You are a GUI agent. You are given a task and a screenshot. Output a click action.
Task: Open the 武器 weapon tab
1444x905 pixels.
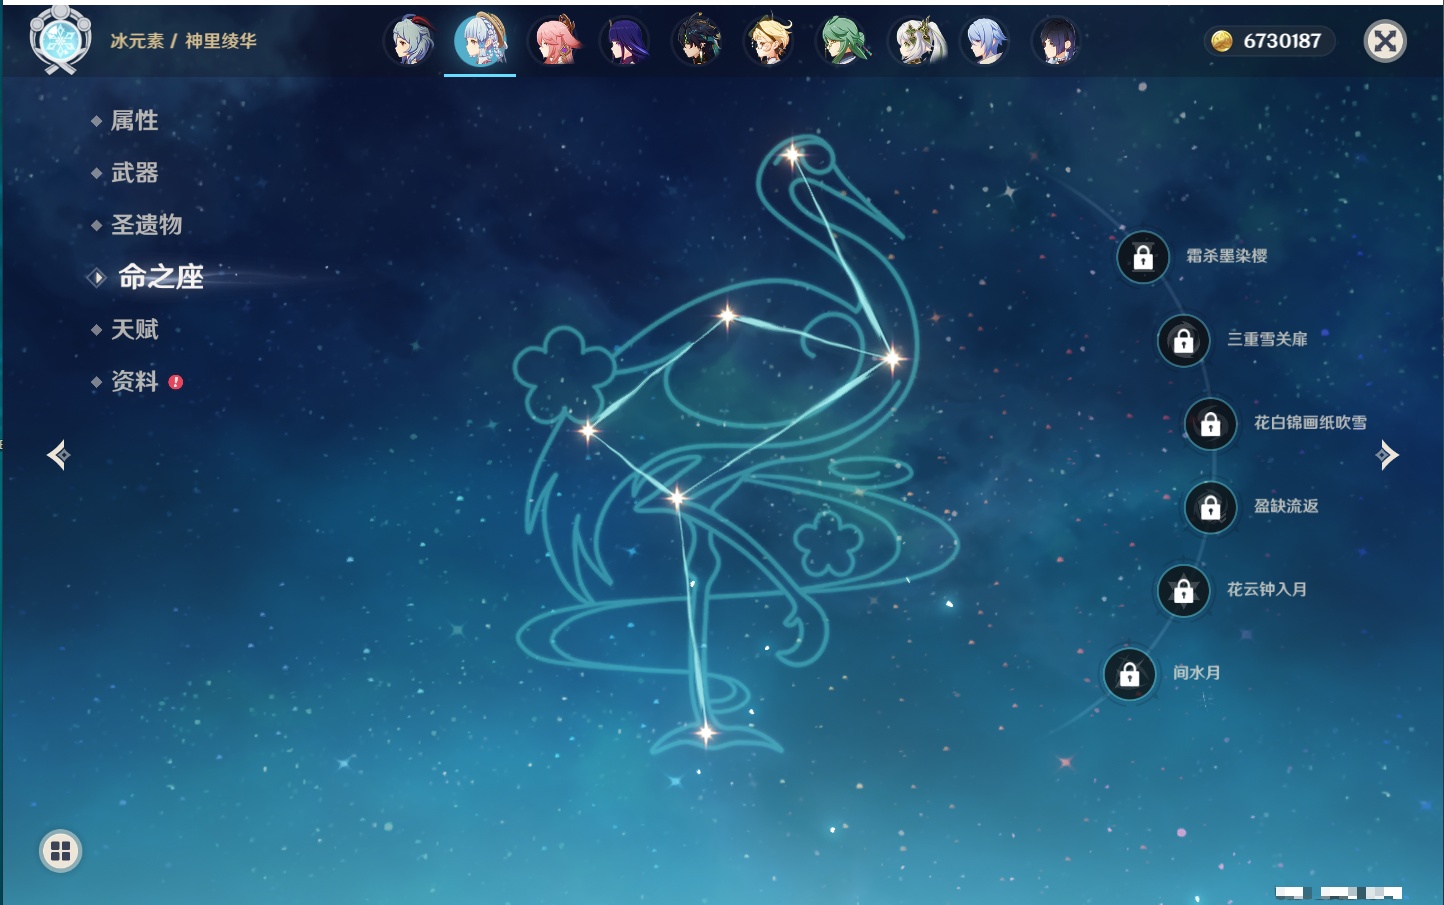click(x=134, y=172)
